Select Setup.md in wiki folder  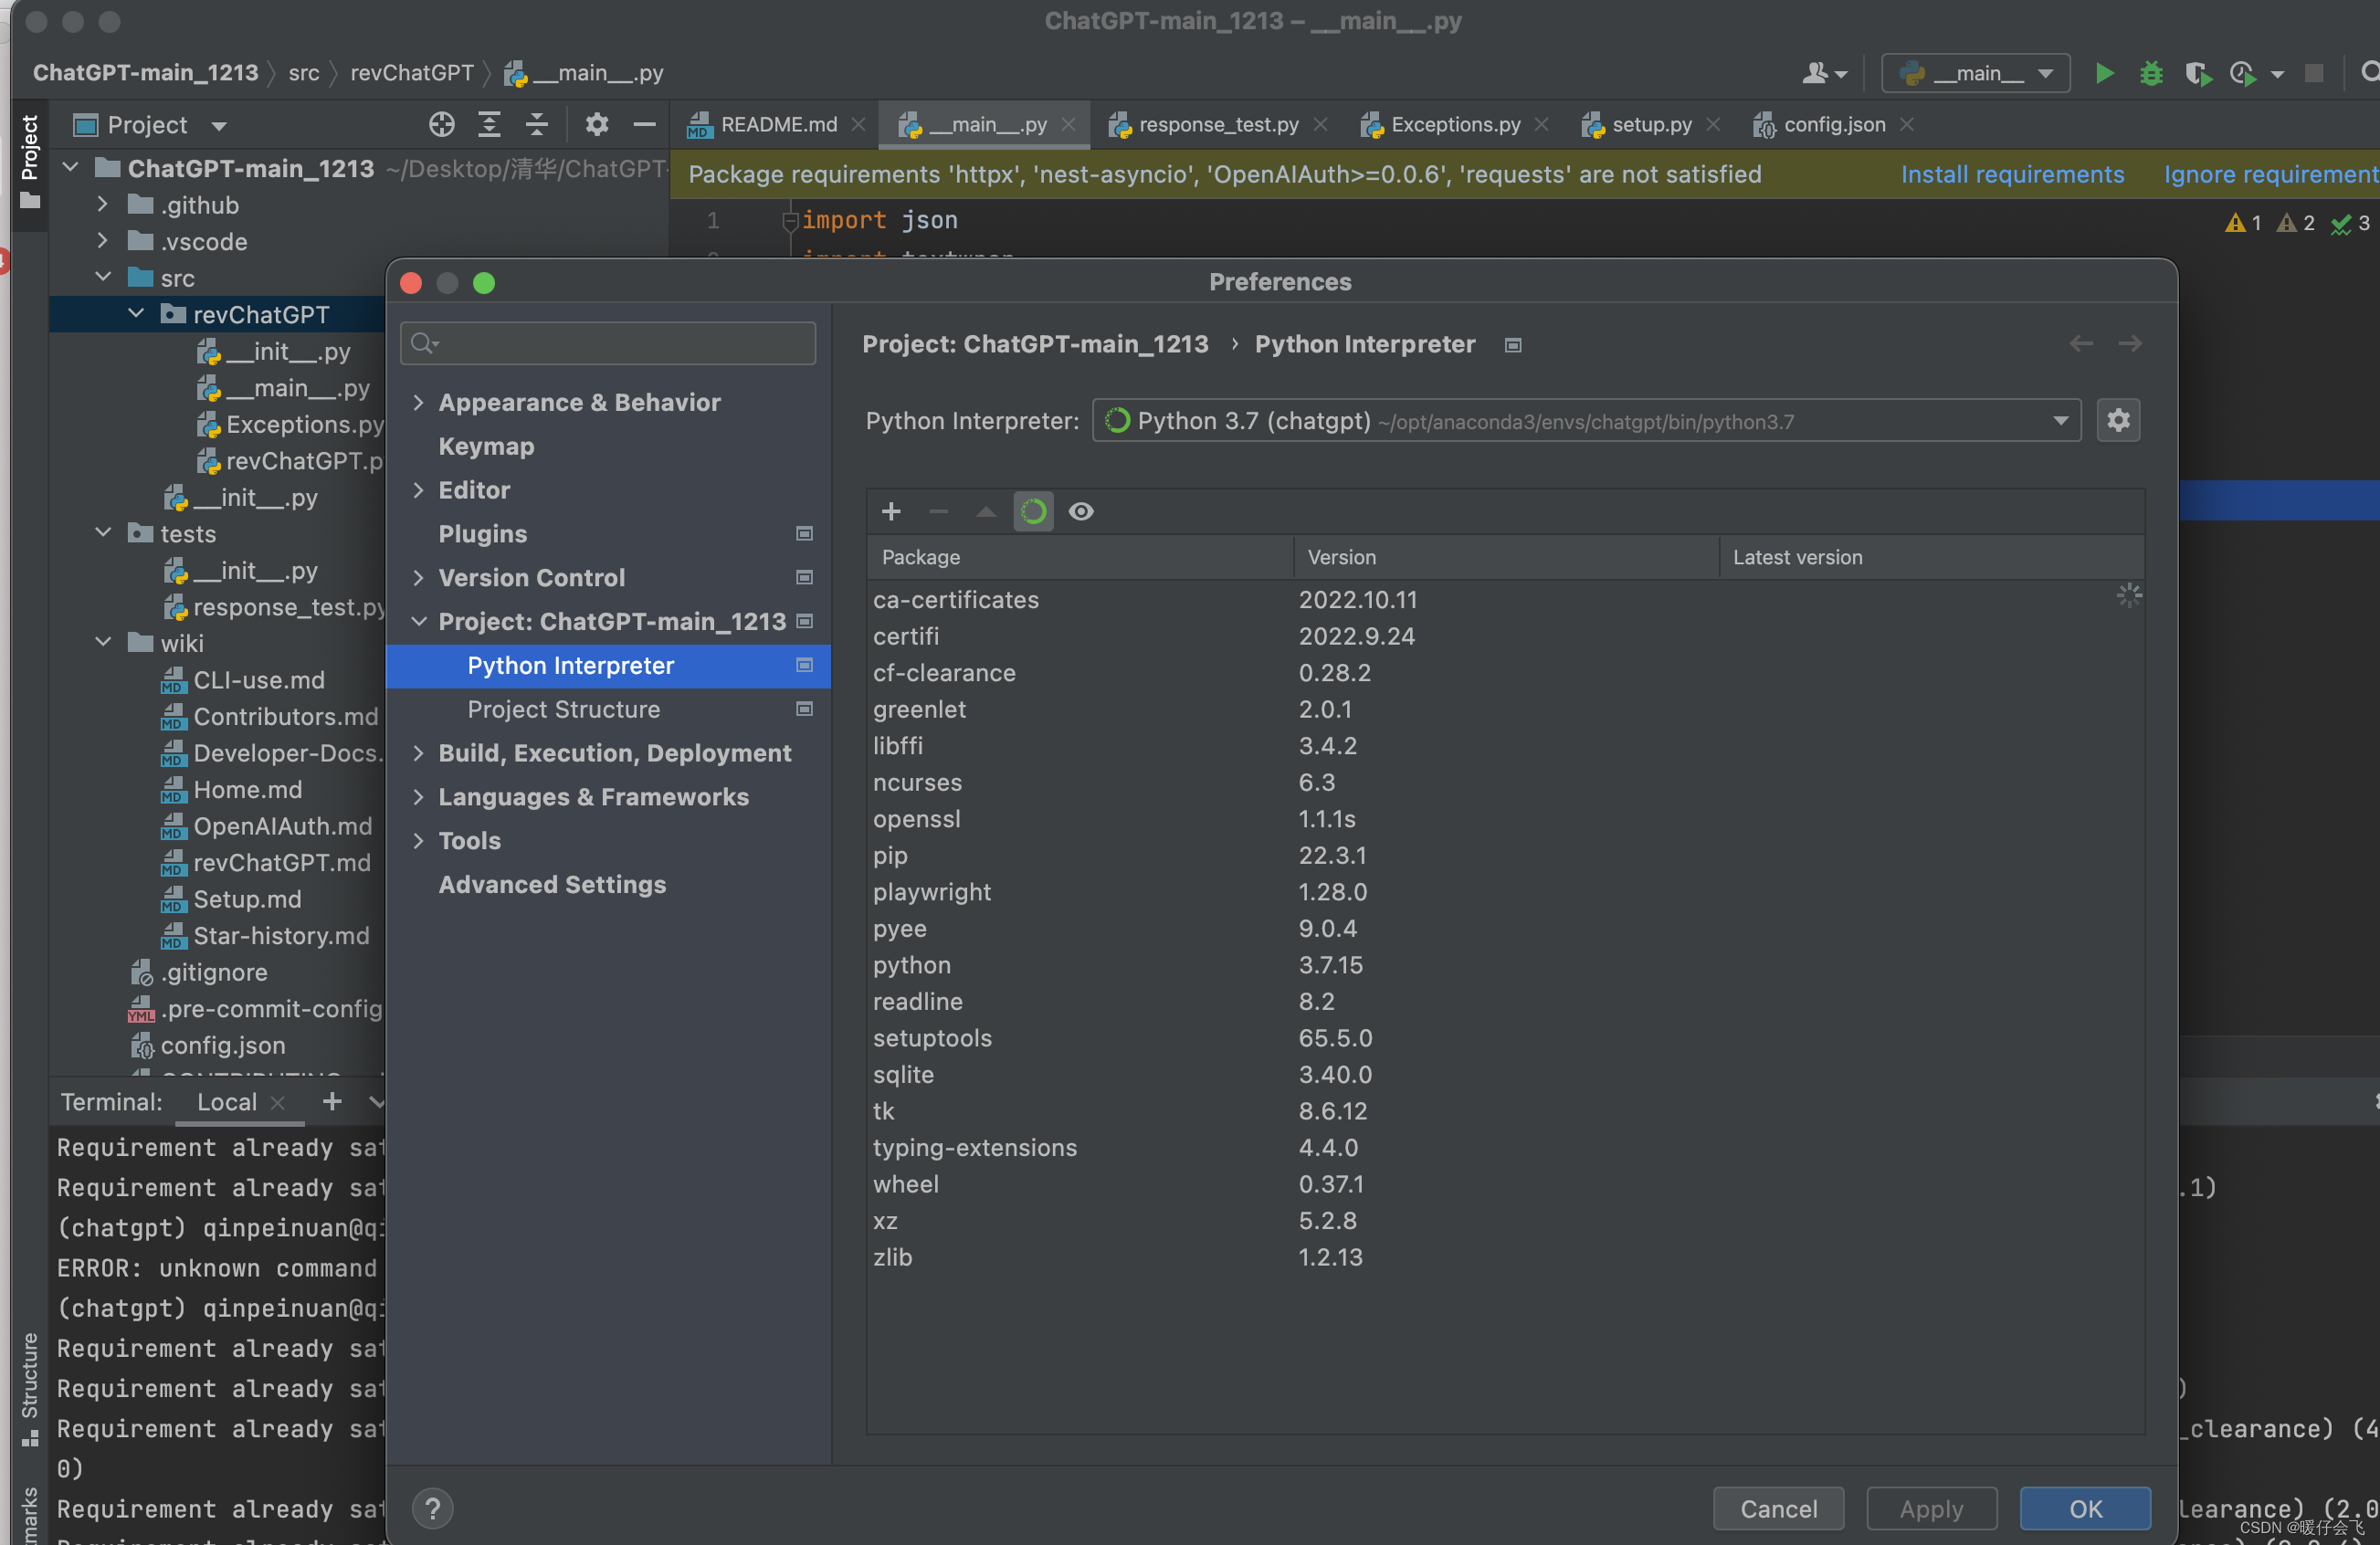point(246,899)
